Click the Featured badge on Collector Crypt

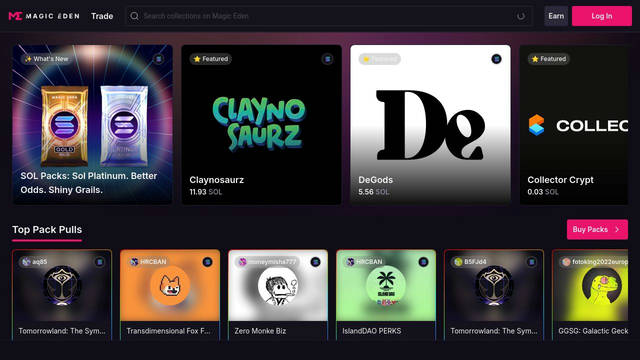point(549,59)
